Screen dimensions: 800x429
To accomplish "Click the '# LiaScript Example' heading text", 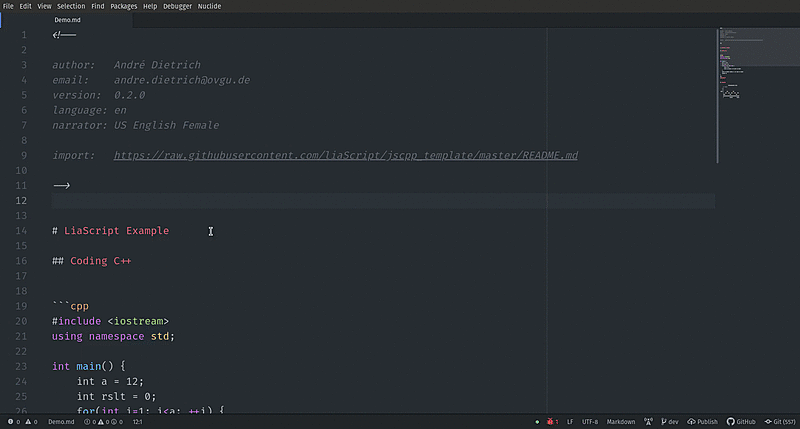I will [x=111, y=231].
